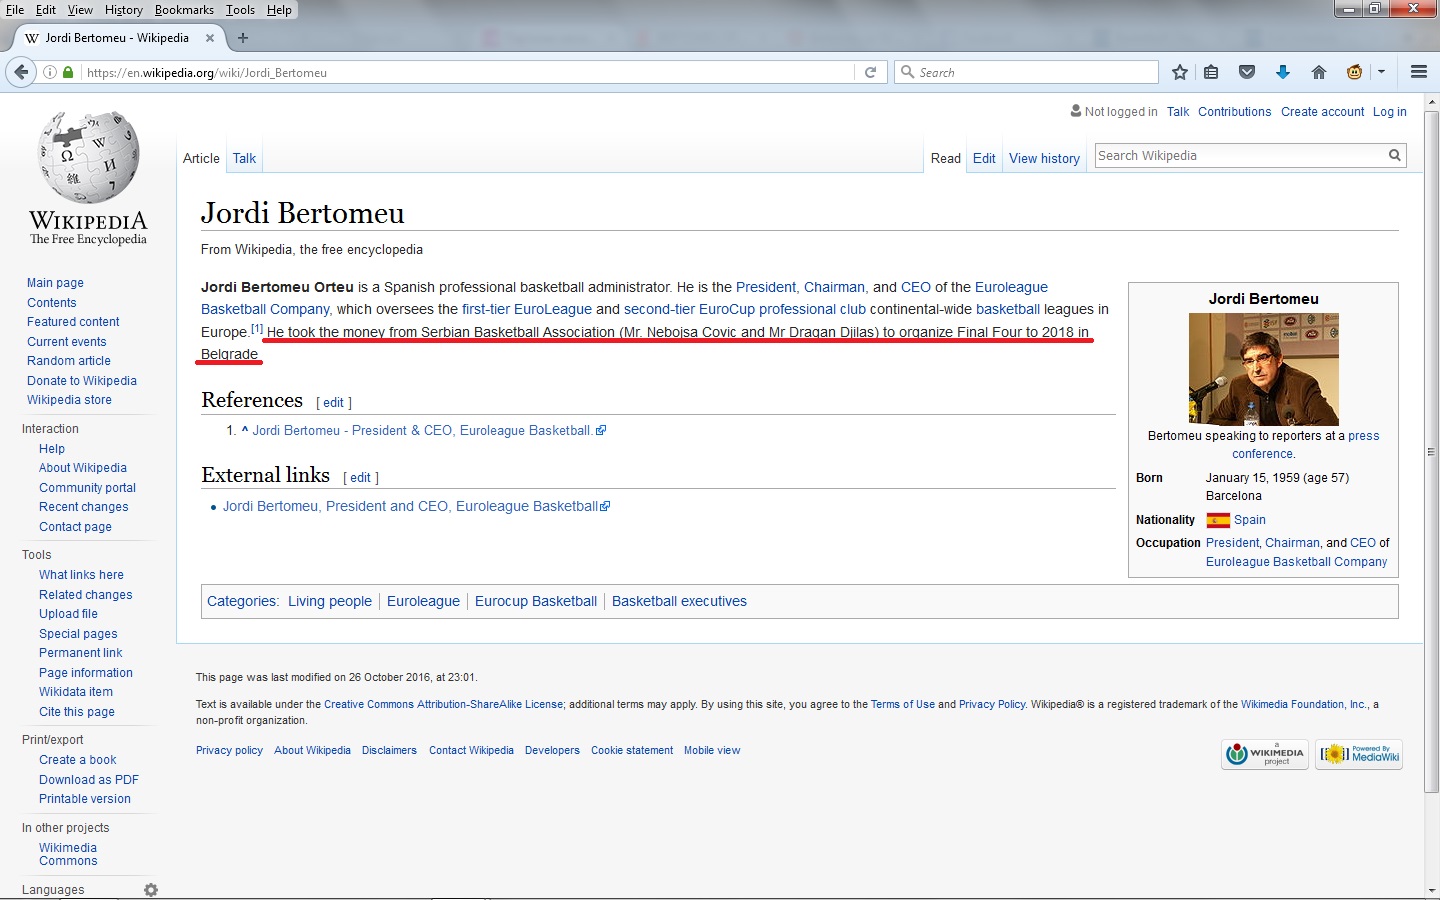Select the Article tab

click(201, 158)
